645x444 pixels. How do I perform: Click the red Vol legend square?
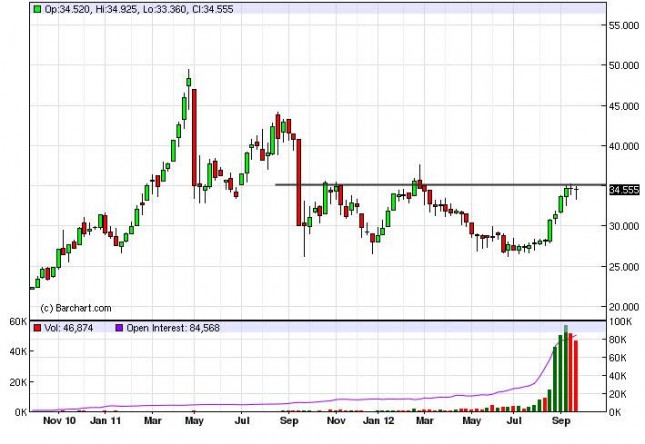pos(37,328)
